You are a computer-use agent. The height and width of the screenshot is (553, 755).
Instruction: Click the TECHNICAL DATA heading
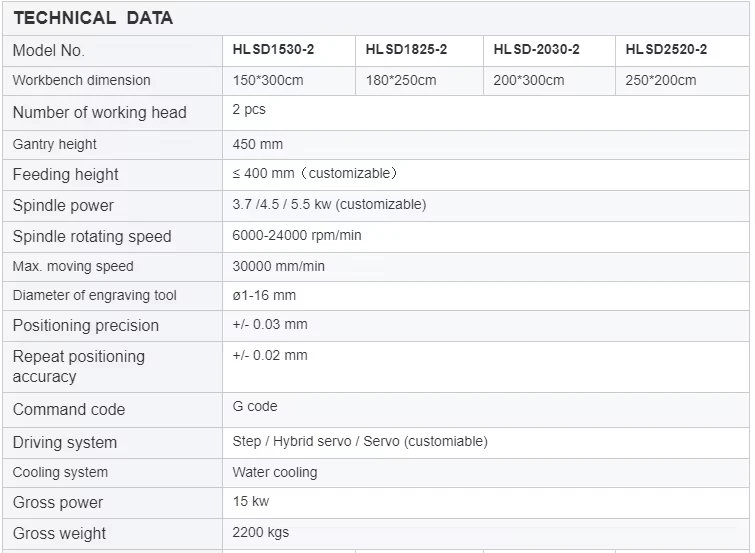tap(93, 18)
